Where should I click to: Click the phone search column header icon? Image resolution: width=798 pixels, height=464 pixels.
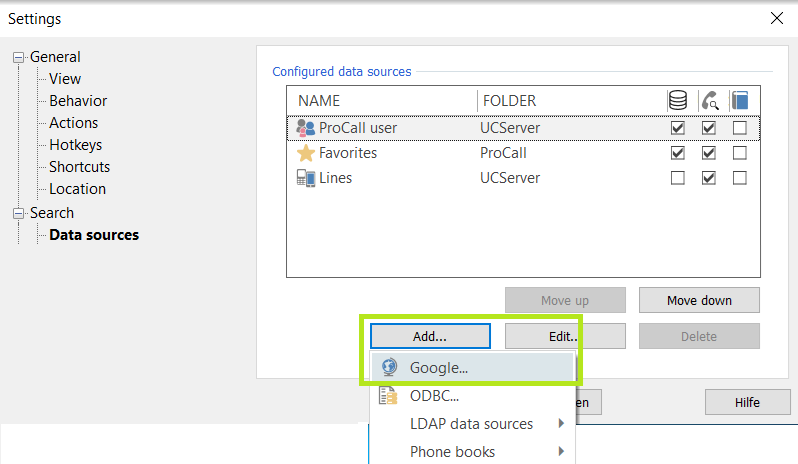(x=709, y=100)
